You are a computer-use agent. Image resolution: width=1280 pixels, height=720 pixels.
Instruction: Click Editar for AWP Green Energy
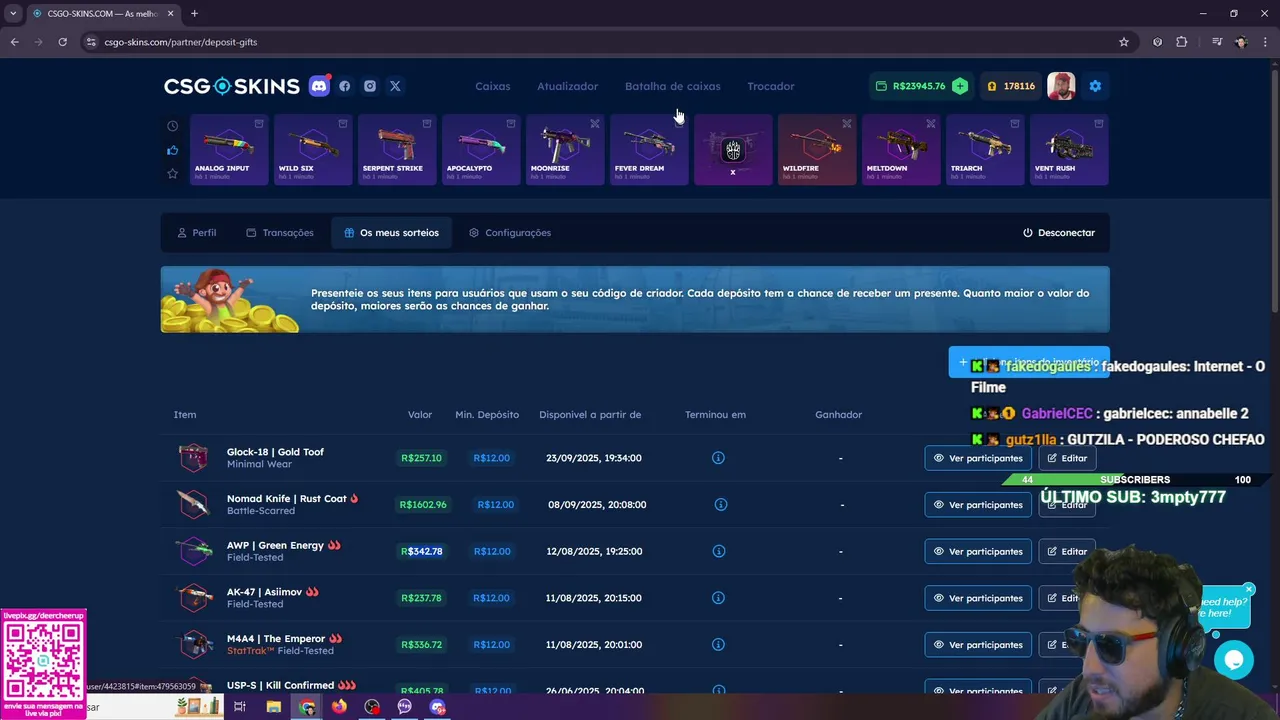coord(1067,551)
